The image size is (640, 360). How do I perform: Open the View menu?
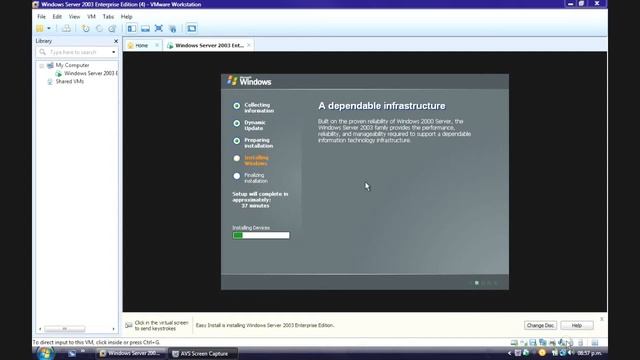(74, 16)
